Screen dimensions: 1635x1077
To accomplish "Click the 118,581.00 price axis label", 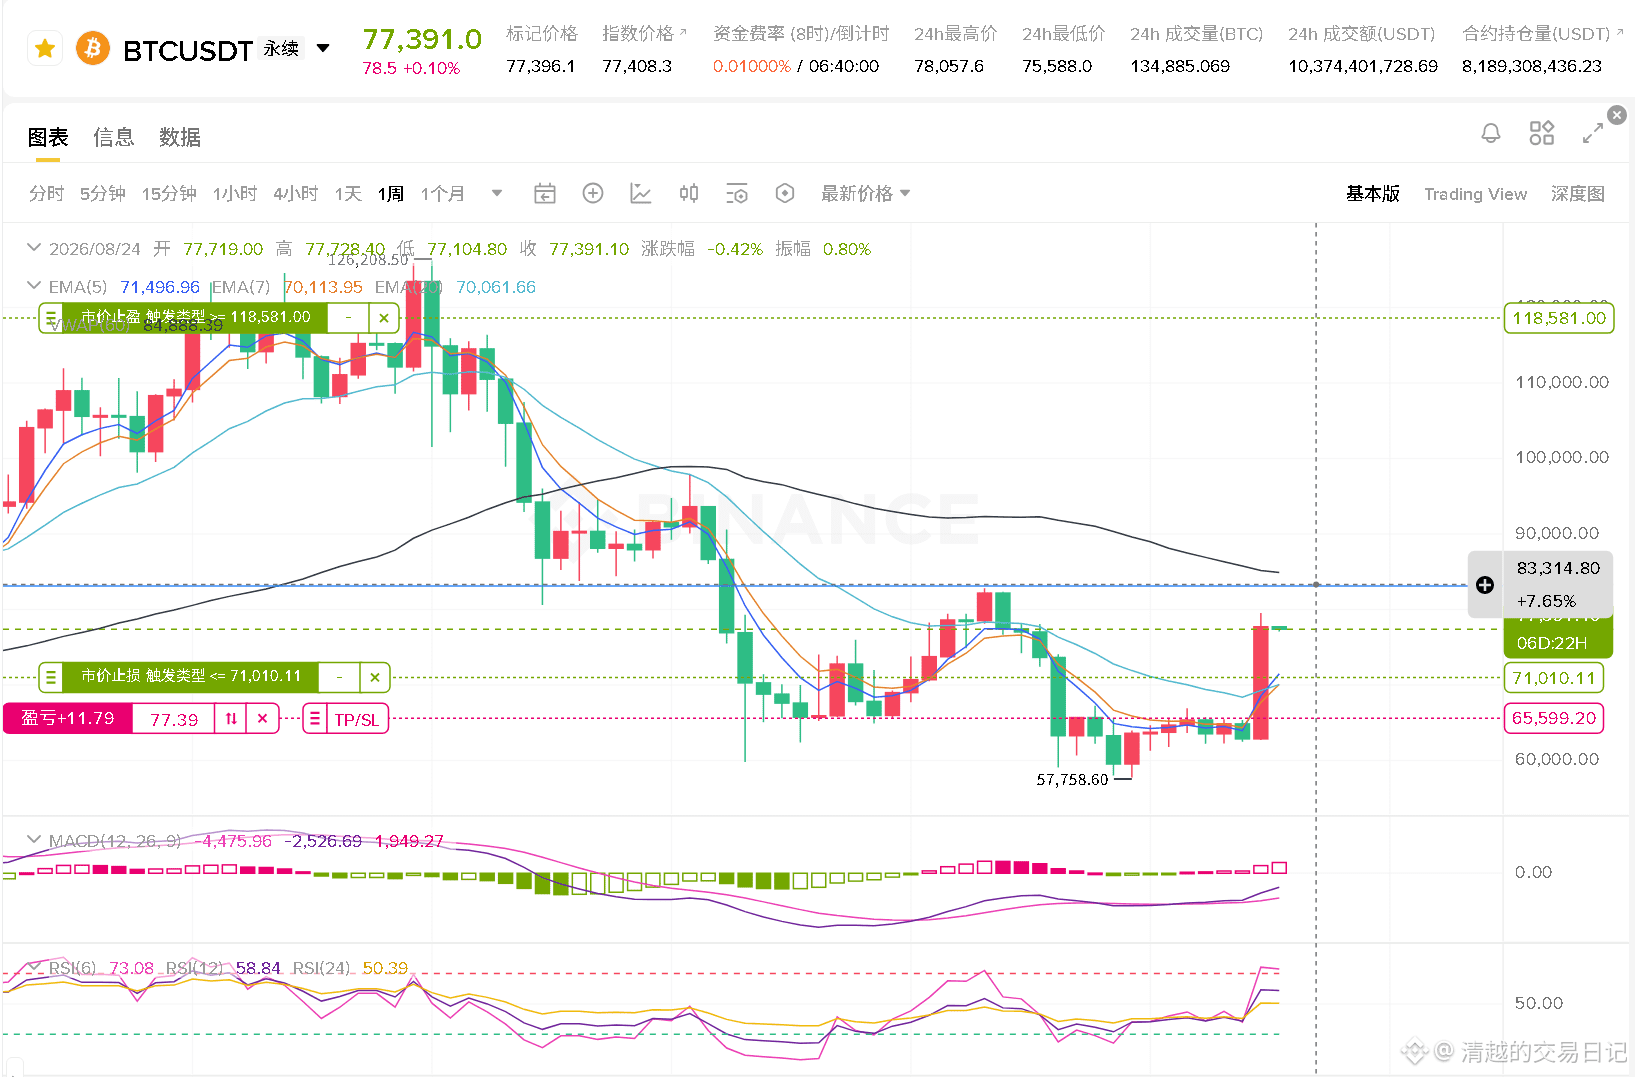I will pyautogui.click(x=1559, y=318).
